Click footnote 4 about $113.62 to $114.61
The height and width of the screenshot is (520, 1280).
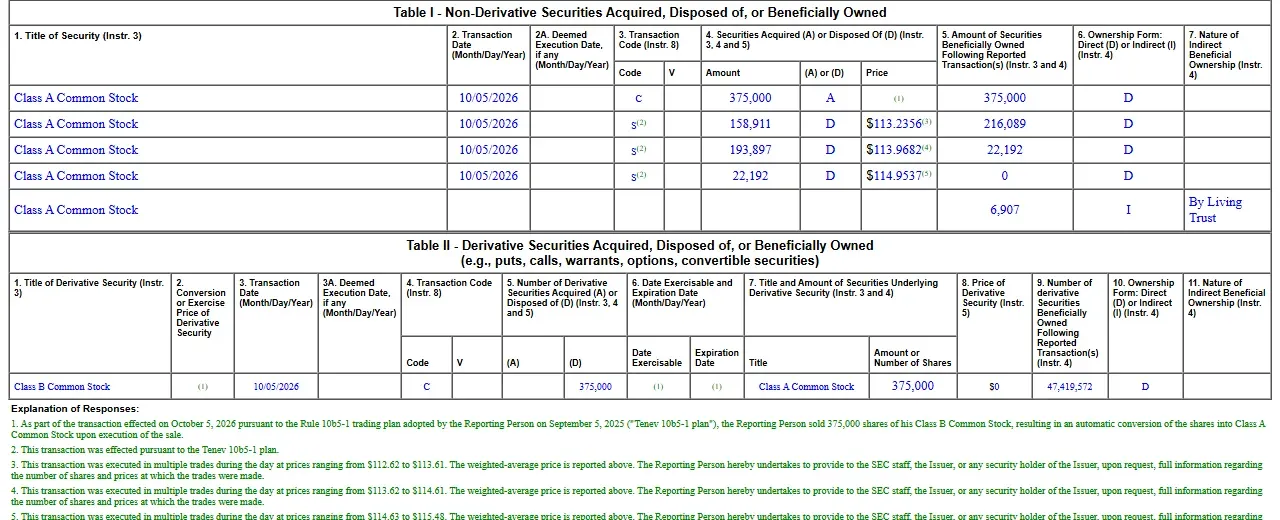click(637, 497)
